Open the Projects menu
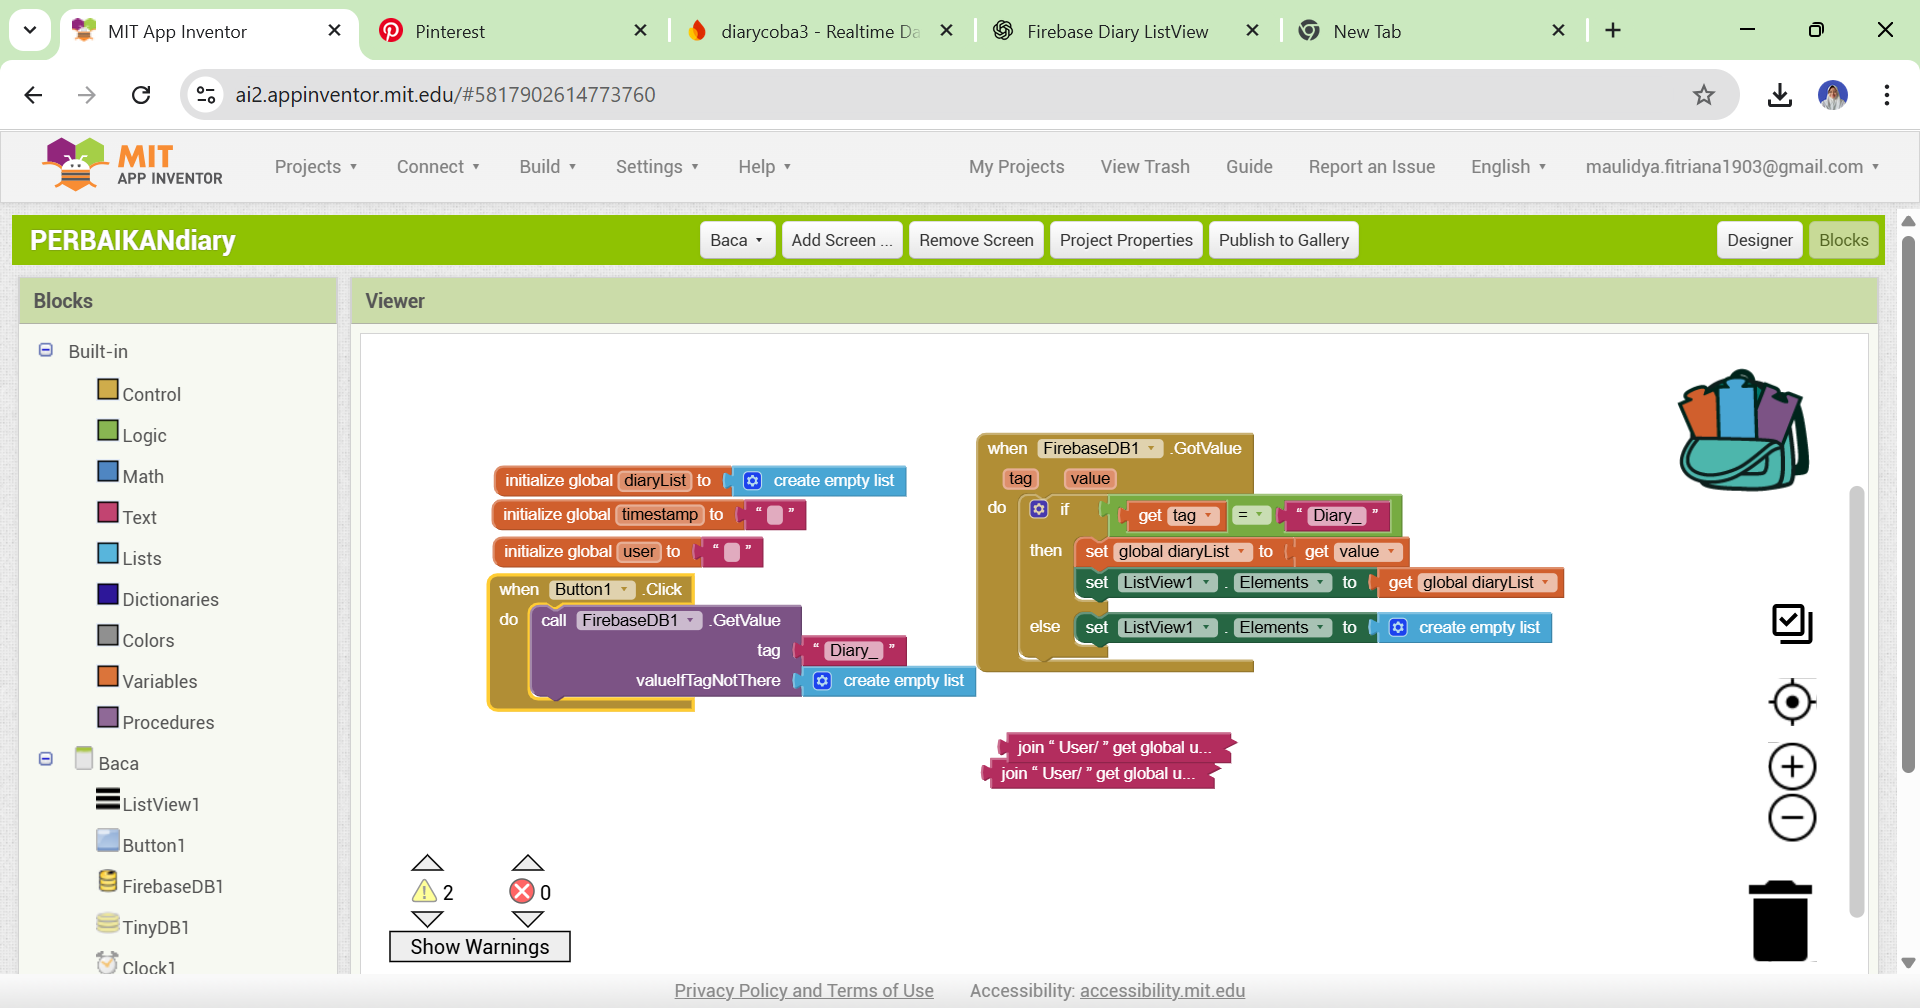 point(316,167)
